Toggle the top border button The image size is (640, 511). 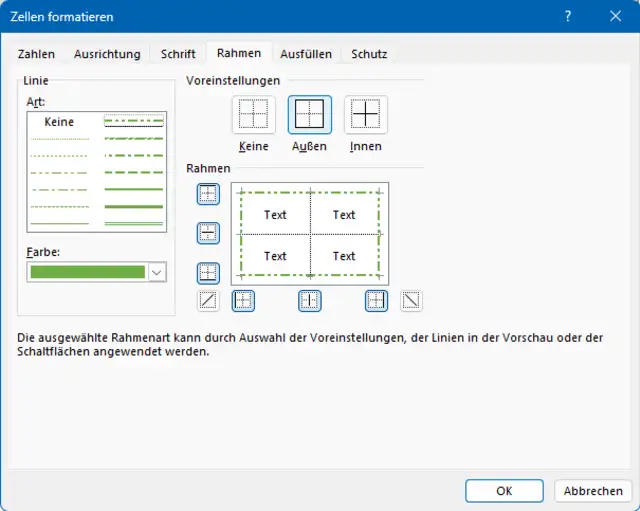[208, 194]
